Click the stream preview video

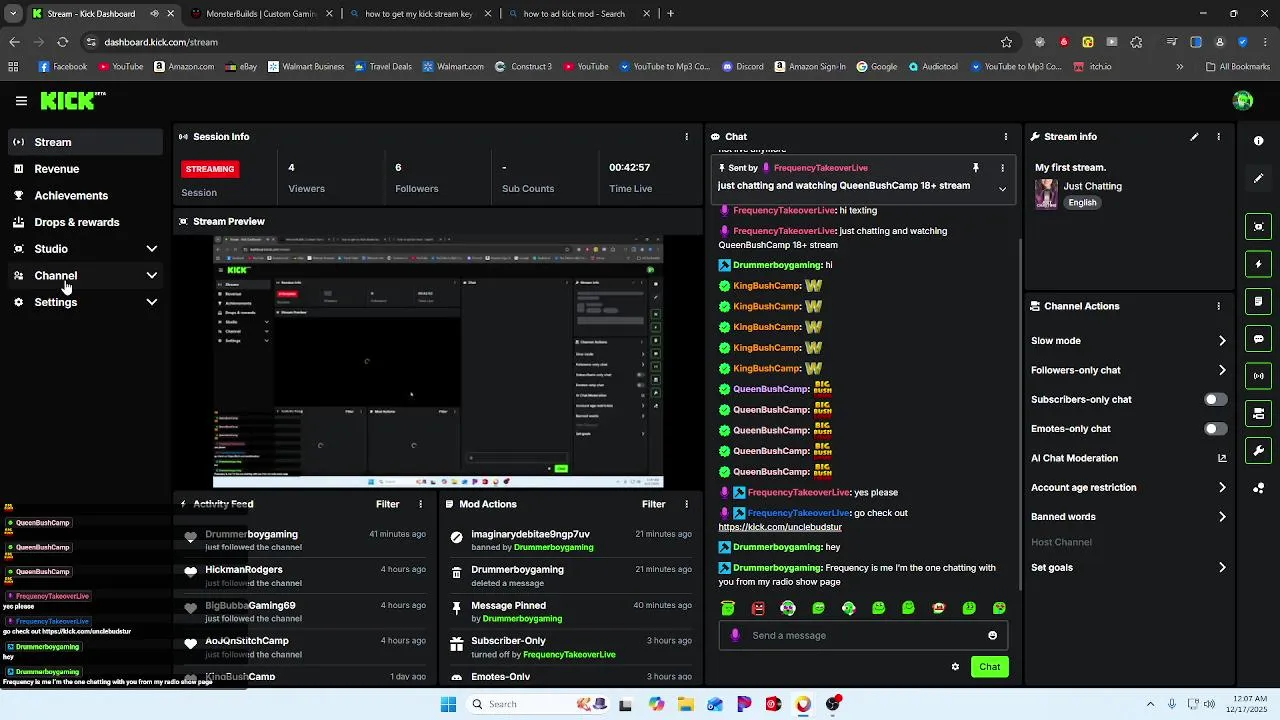(x=438, y=362)
